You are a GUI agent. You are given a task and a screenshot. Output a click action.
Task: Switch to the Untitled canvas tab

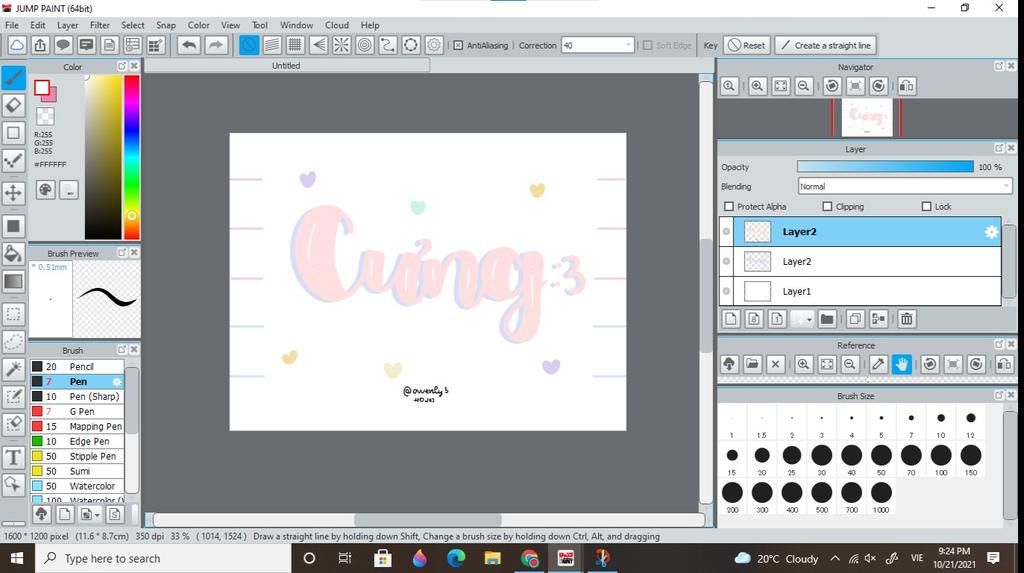pyautogui.click(x=286, y=65)
